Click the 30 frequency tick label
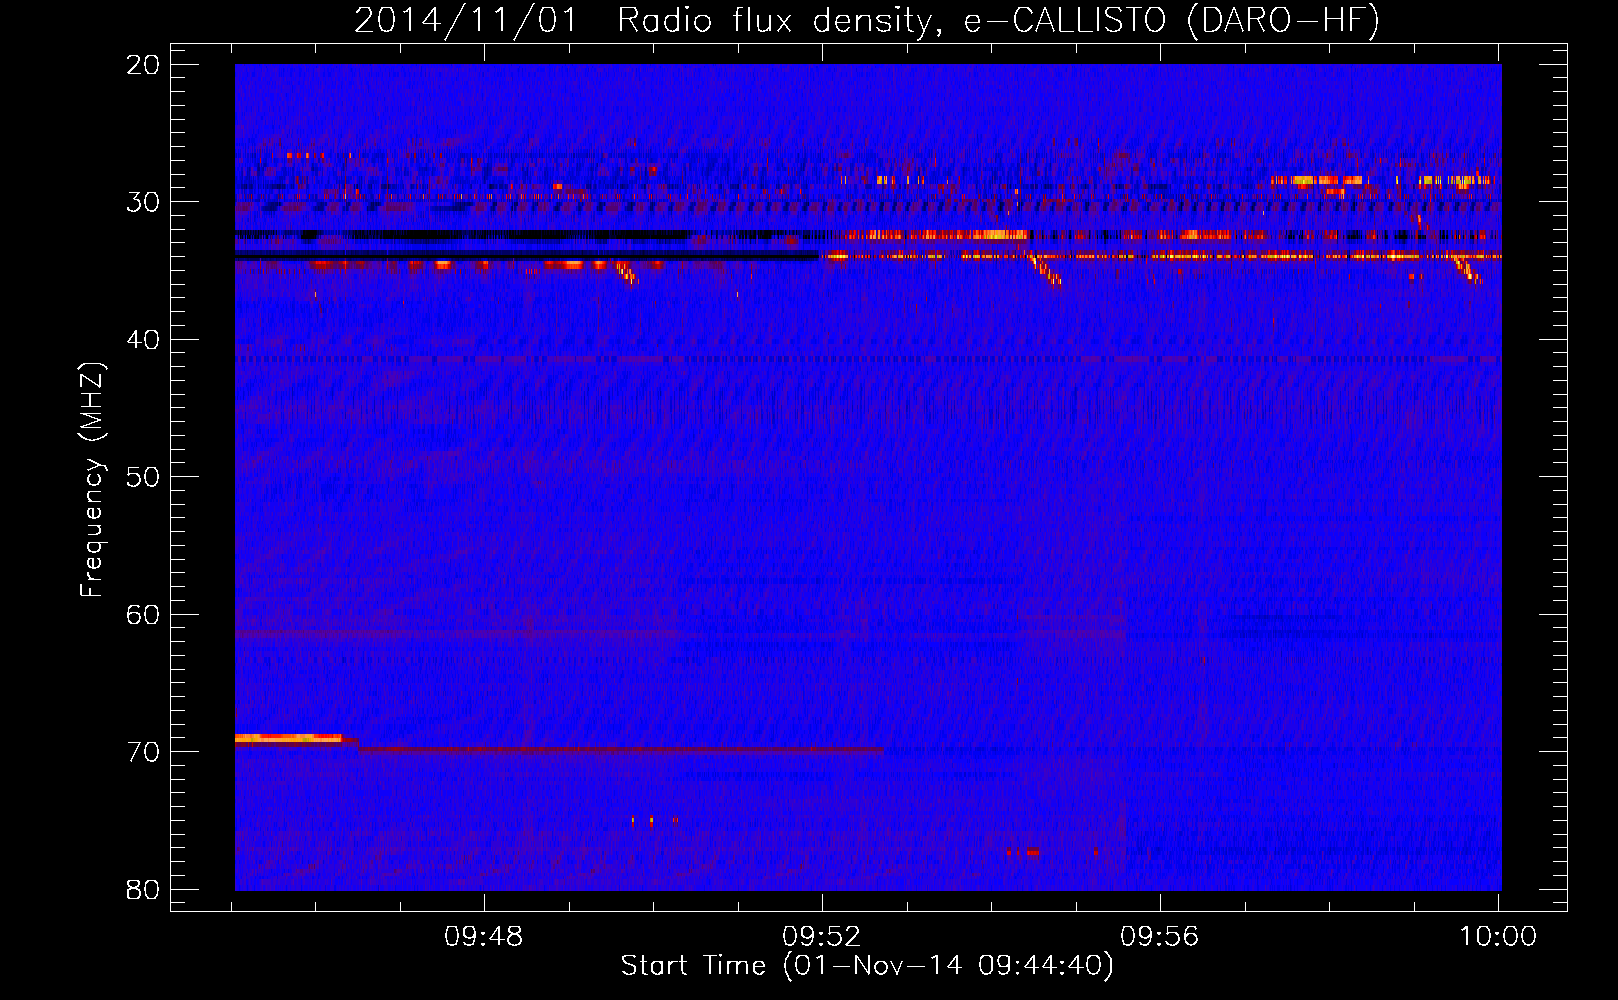This screenshot has height=1000, width=1618. point(144,202)
